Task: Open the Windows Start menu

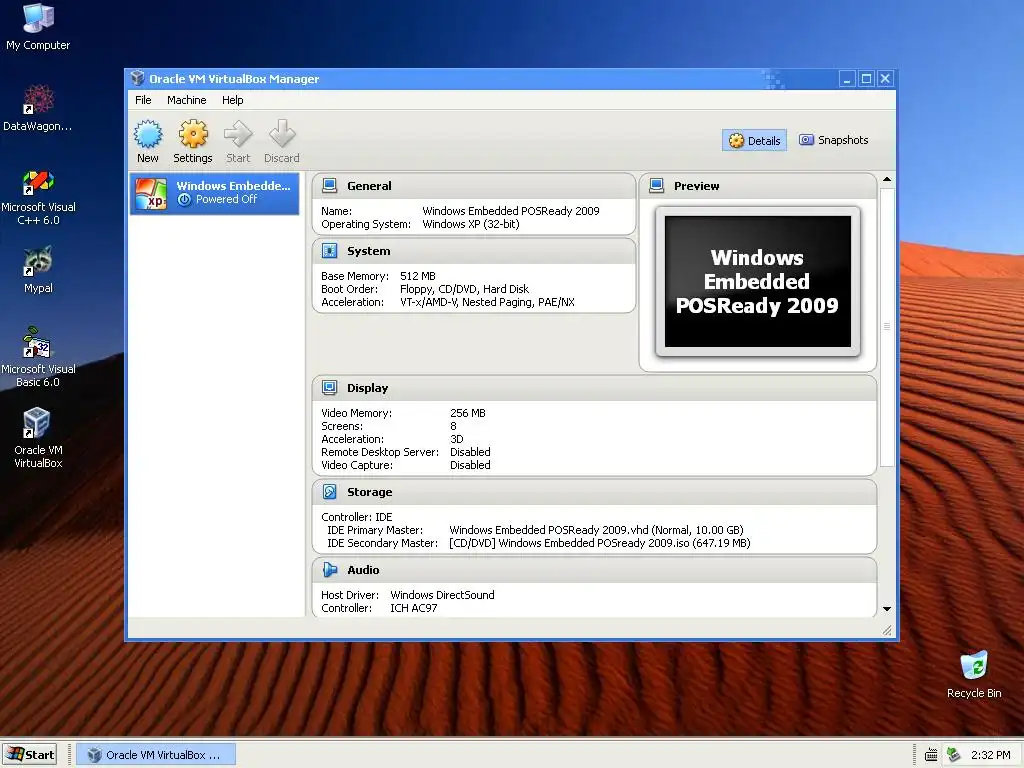Action: pos(30,755)
